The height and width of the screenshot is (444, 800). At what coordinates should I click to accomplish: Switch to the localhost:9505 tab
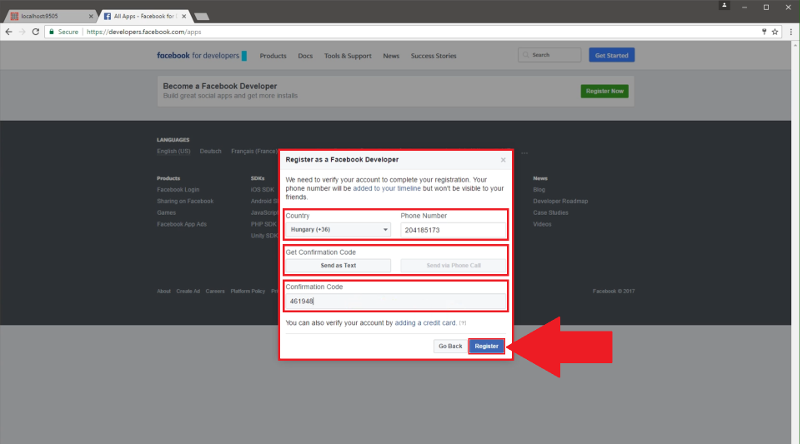(x=45, y=17)
